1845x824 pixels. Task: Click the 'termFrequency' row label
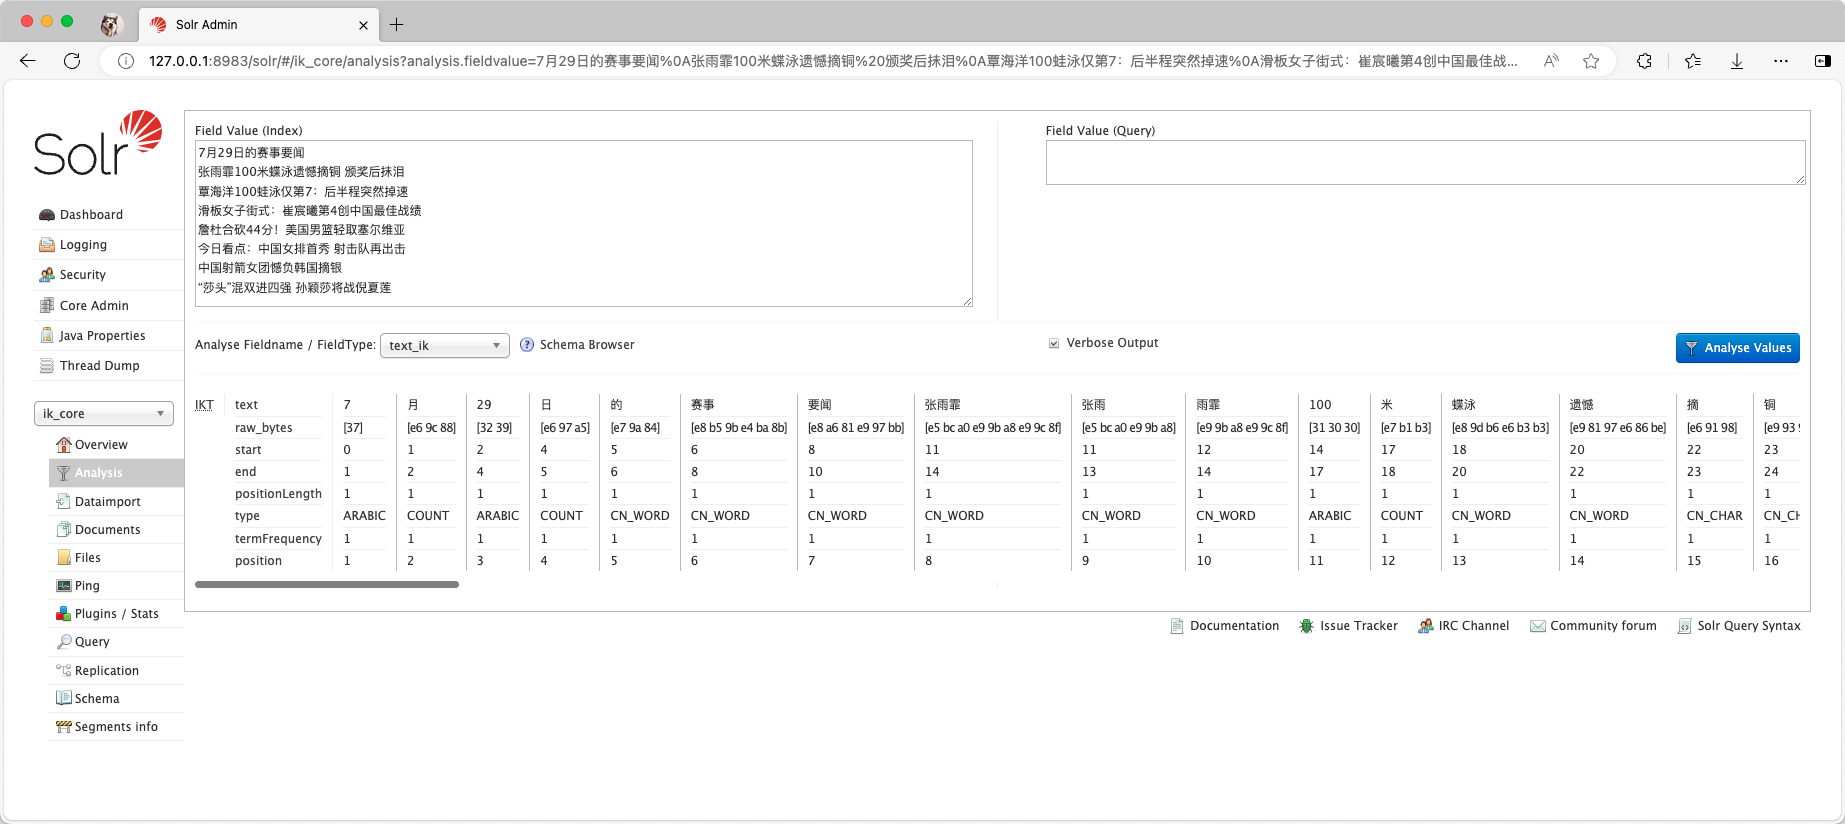point(278,539)
